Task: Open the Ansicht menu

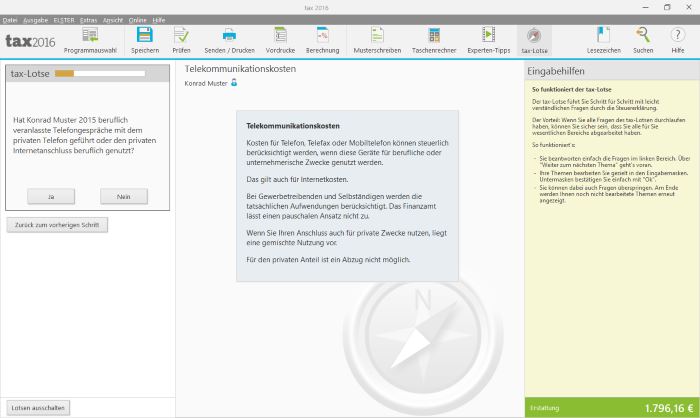Action: [x=112, y=20]
